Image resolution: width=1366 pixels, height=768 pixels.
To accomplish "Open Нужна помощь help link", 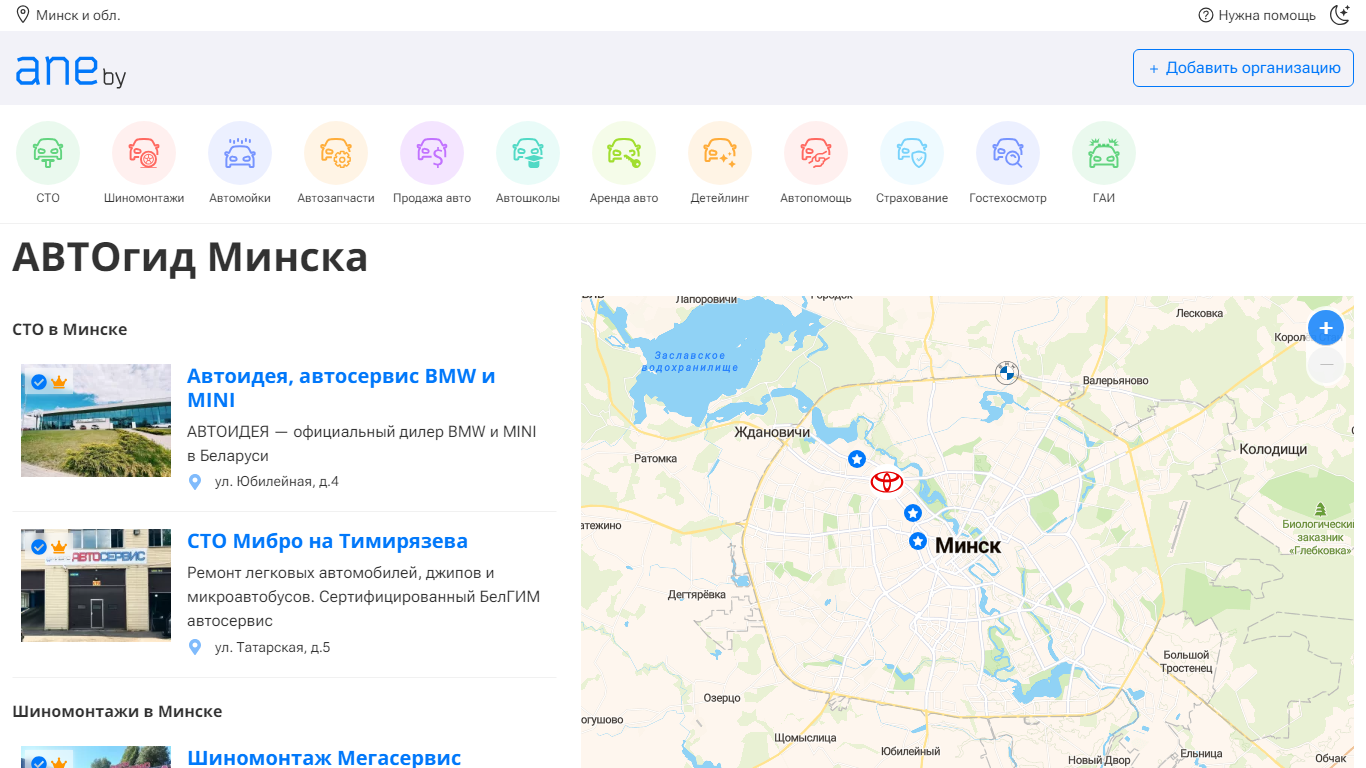I will [x=1257, y=15].
